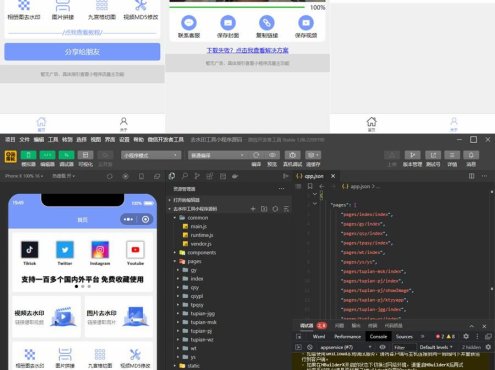The image size is (495, 370).
Task: Open the compile mode dropdown
Action: coord(217,155)
